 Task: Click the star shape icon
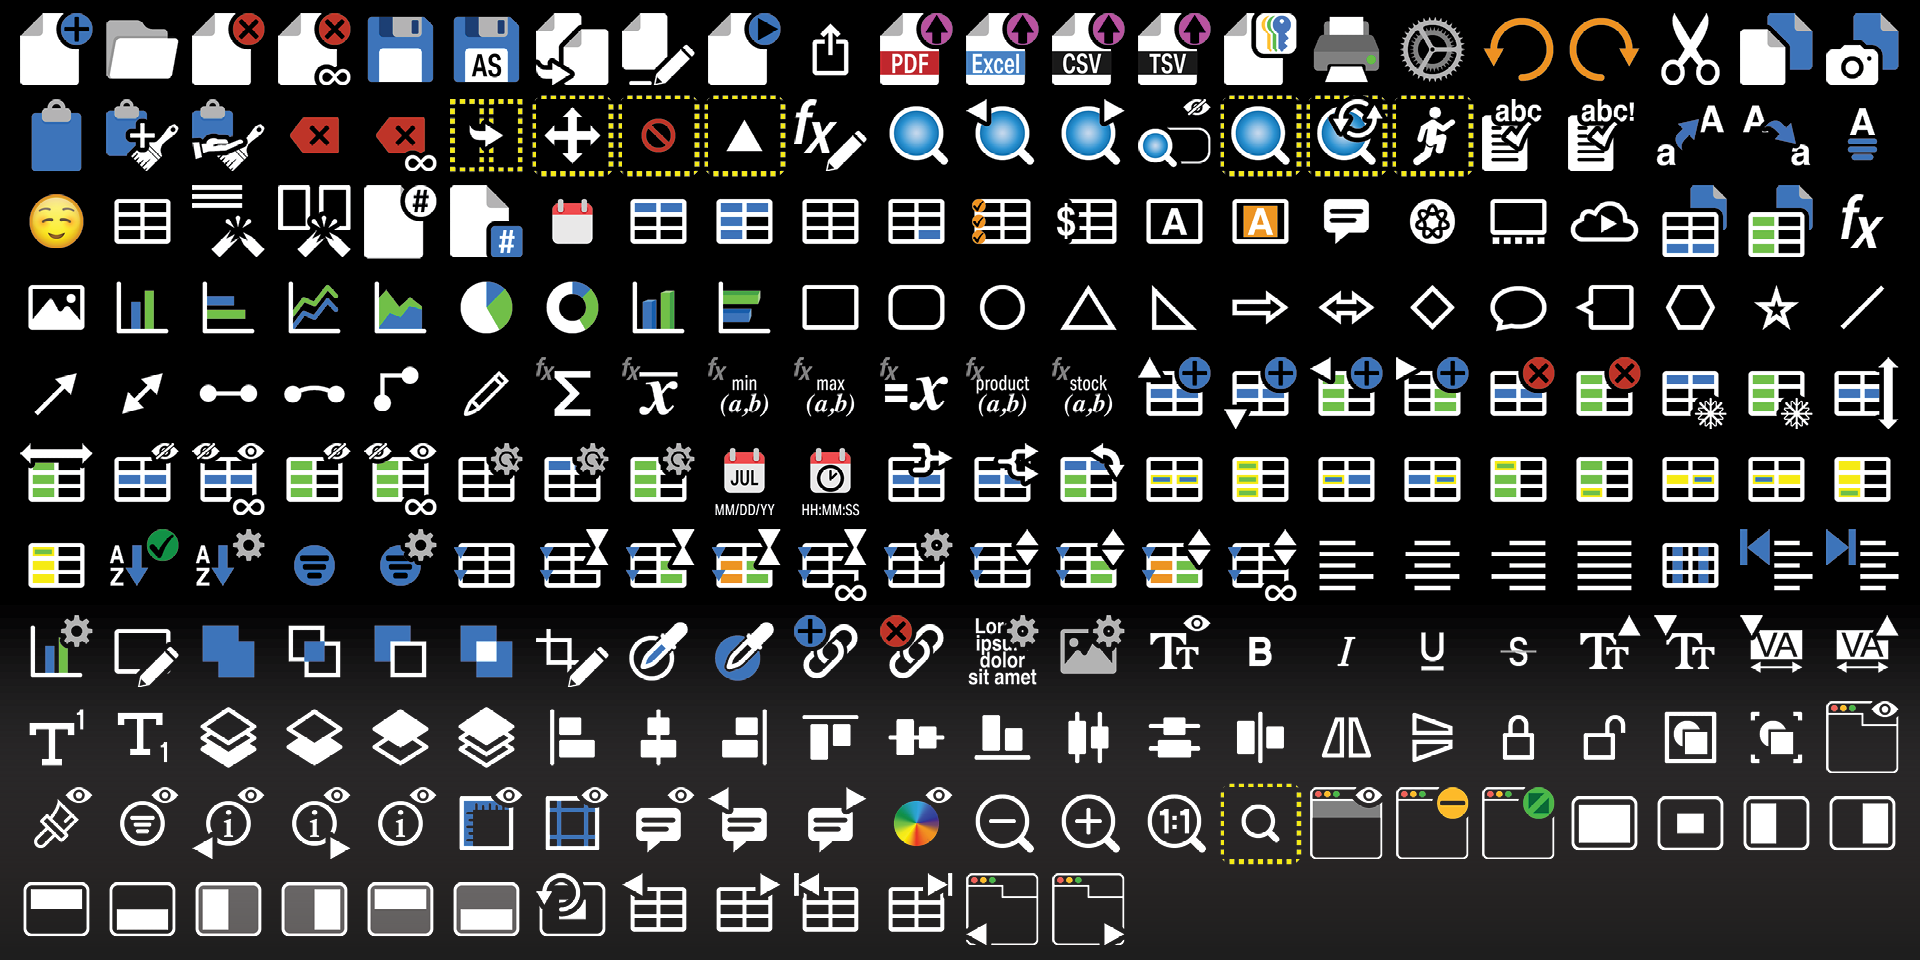(x=1776, y=308)
